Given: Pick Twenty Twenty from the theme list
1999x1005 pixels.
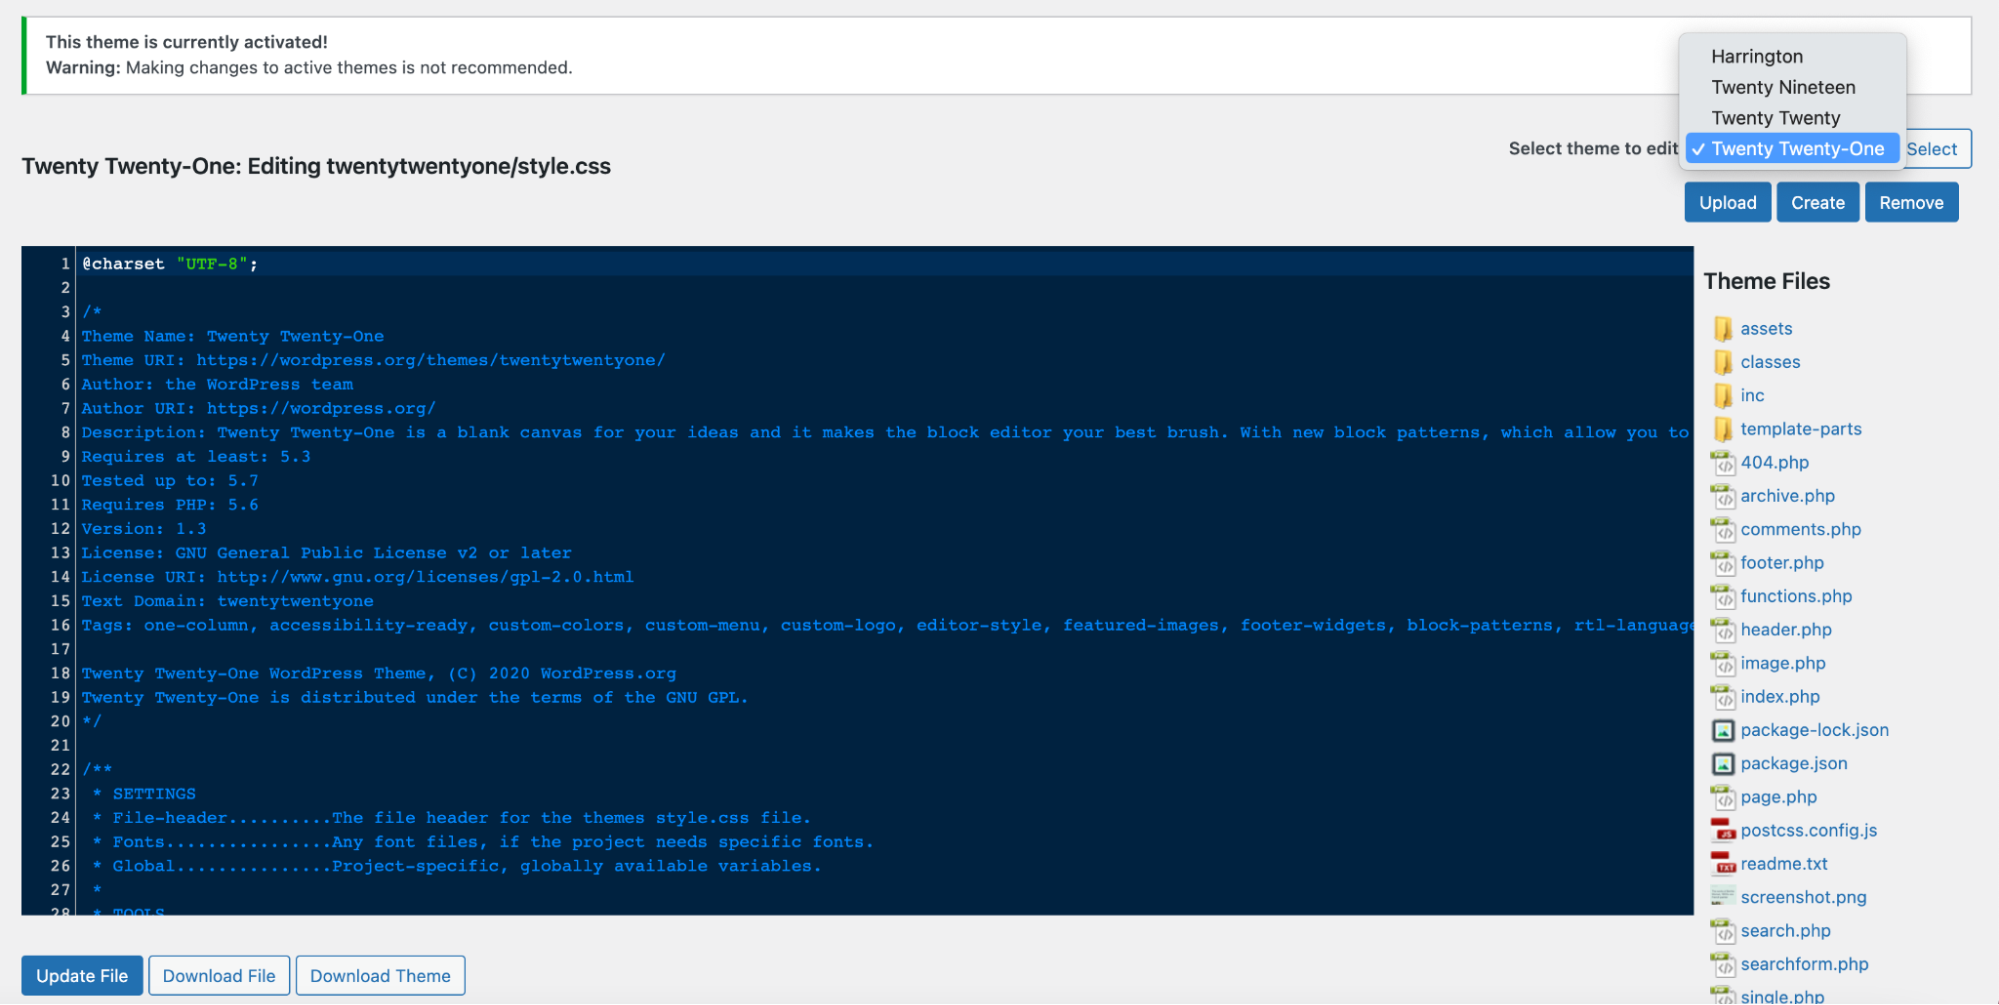Looking at the screenshot, I should point(1775,118).
